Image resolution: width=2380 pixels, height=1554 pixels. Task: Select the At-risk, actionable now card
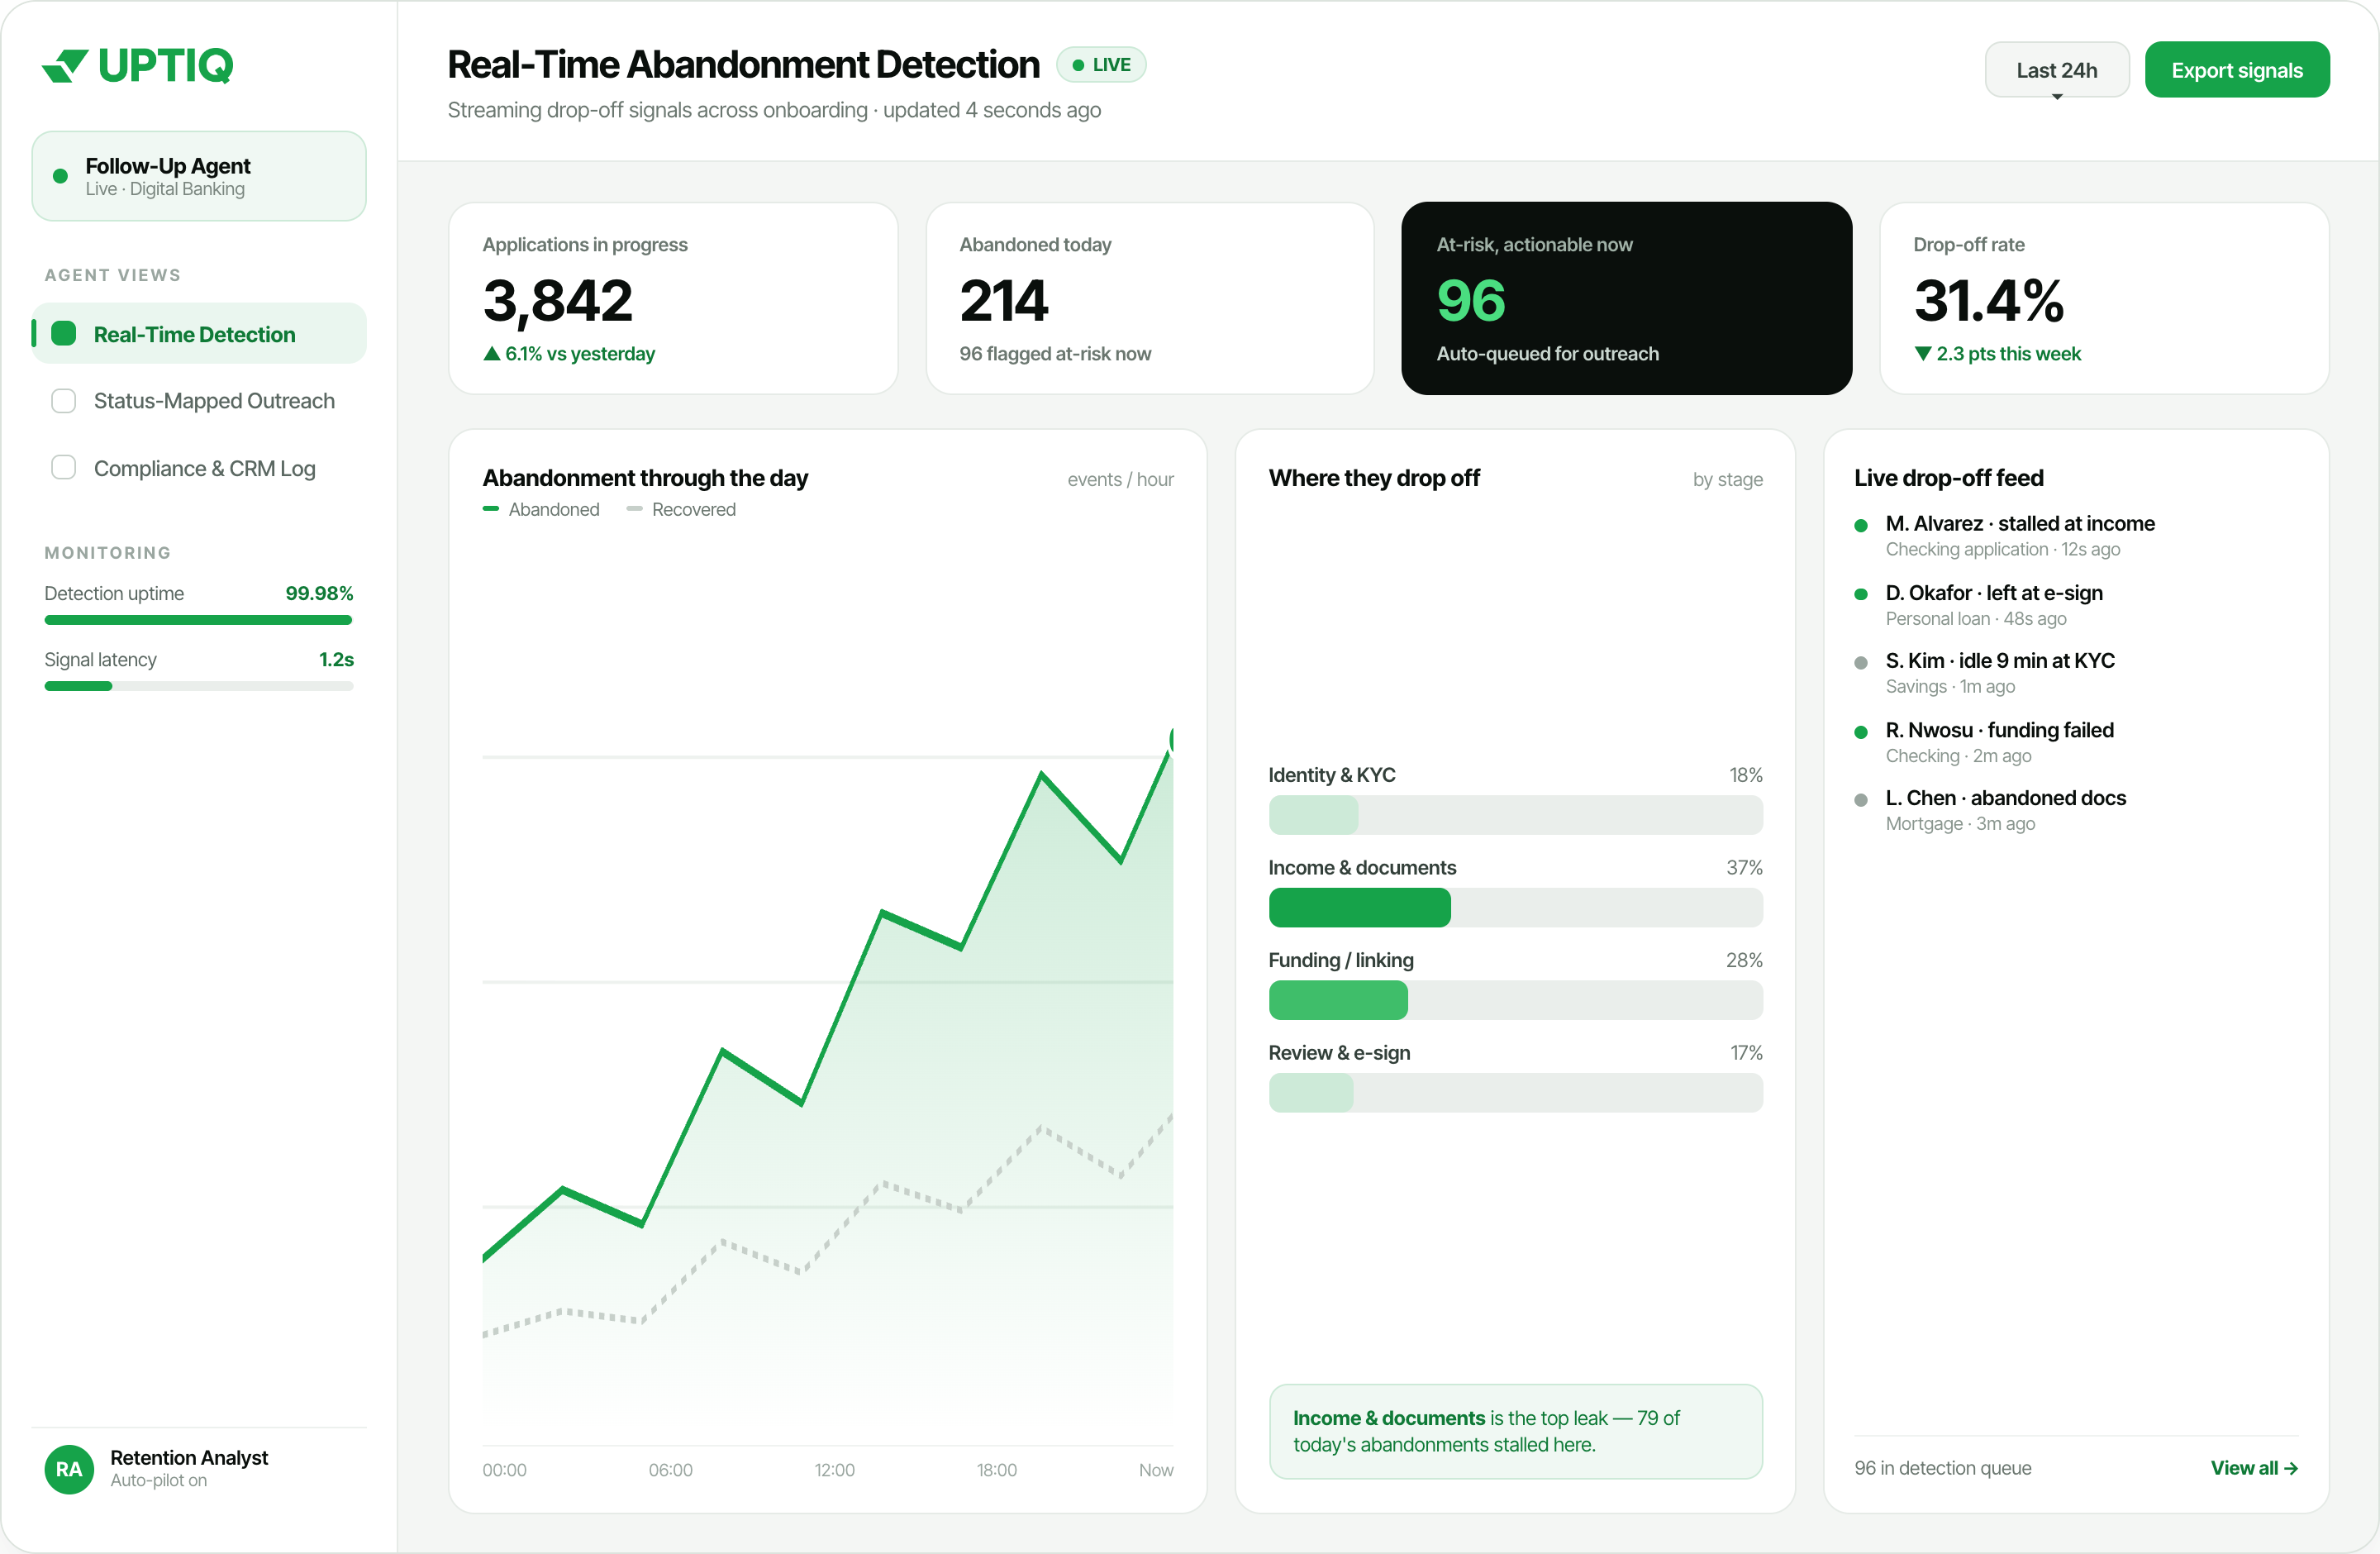click(x=1626, y=298)
